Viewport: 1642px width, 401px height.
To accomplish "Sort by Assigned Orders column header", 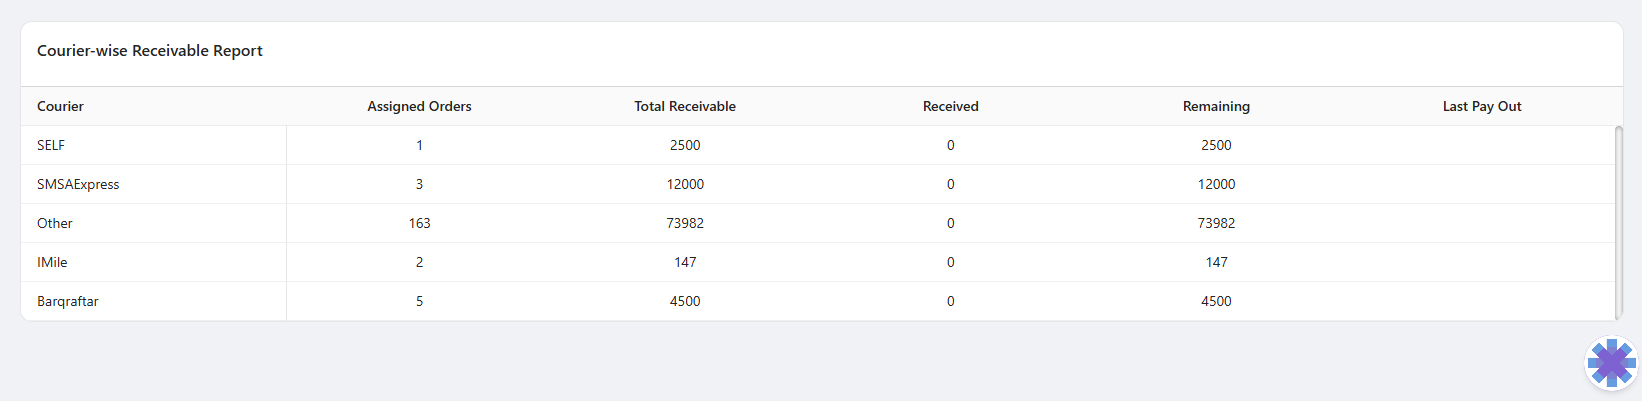I will 419,106.
